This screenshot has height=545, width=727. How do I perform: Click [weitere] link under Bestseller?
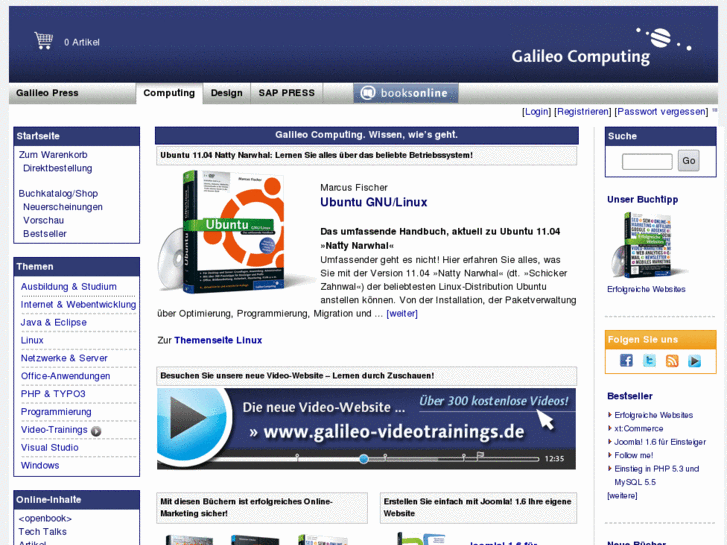622,496
